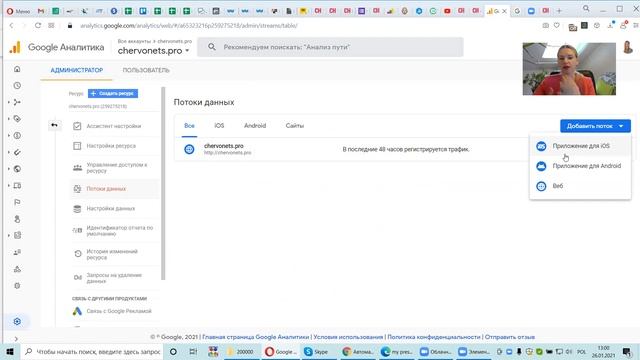Open Настройки ресурса in admin menu
Viewport: 640px width, 360px height.
pyautogui.click(x=115, y=146)
